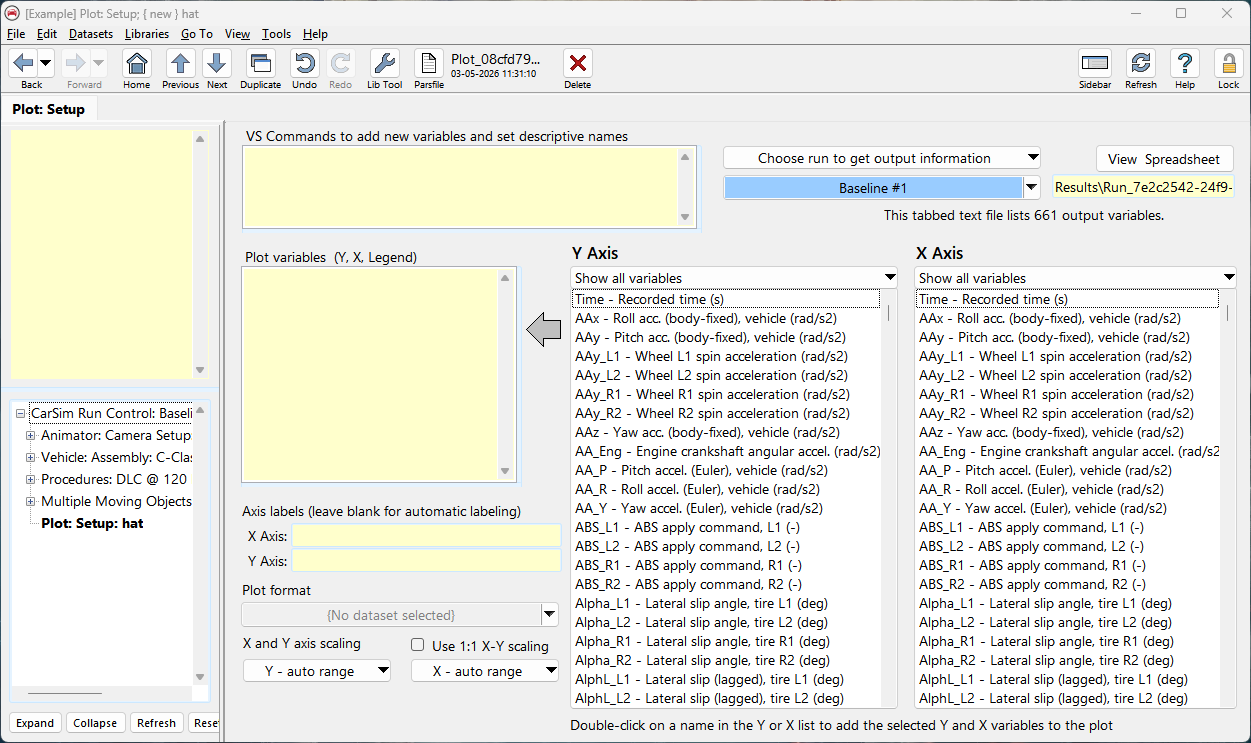
Task: Click the X Axis label input field
Action: tap(426, 536)
